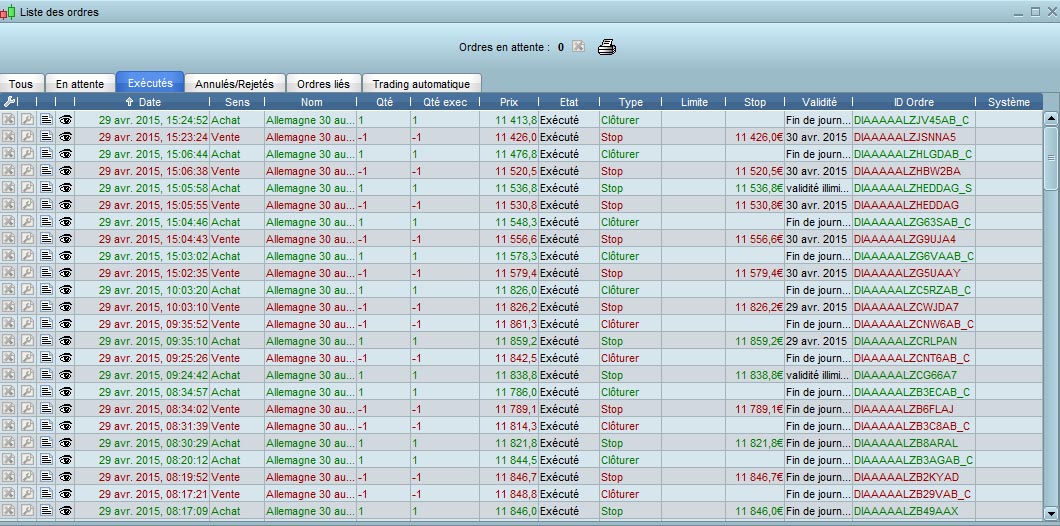The image size is (1060, 526).
Task: Print the orders list with the printer icon
Action: pyautogui.click(x=607, y=47)
